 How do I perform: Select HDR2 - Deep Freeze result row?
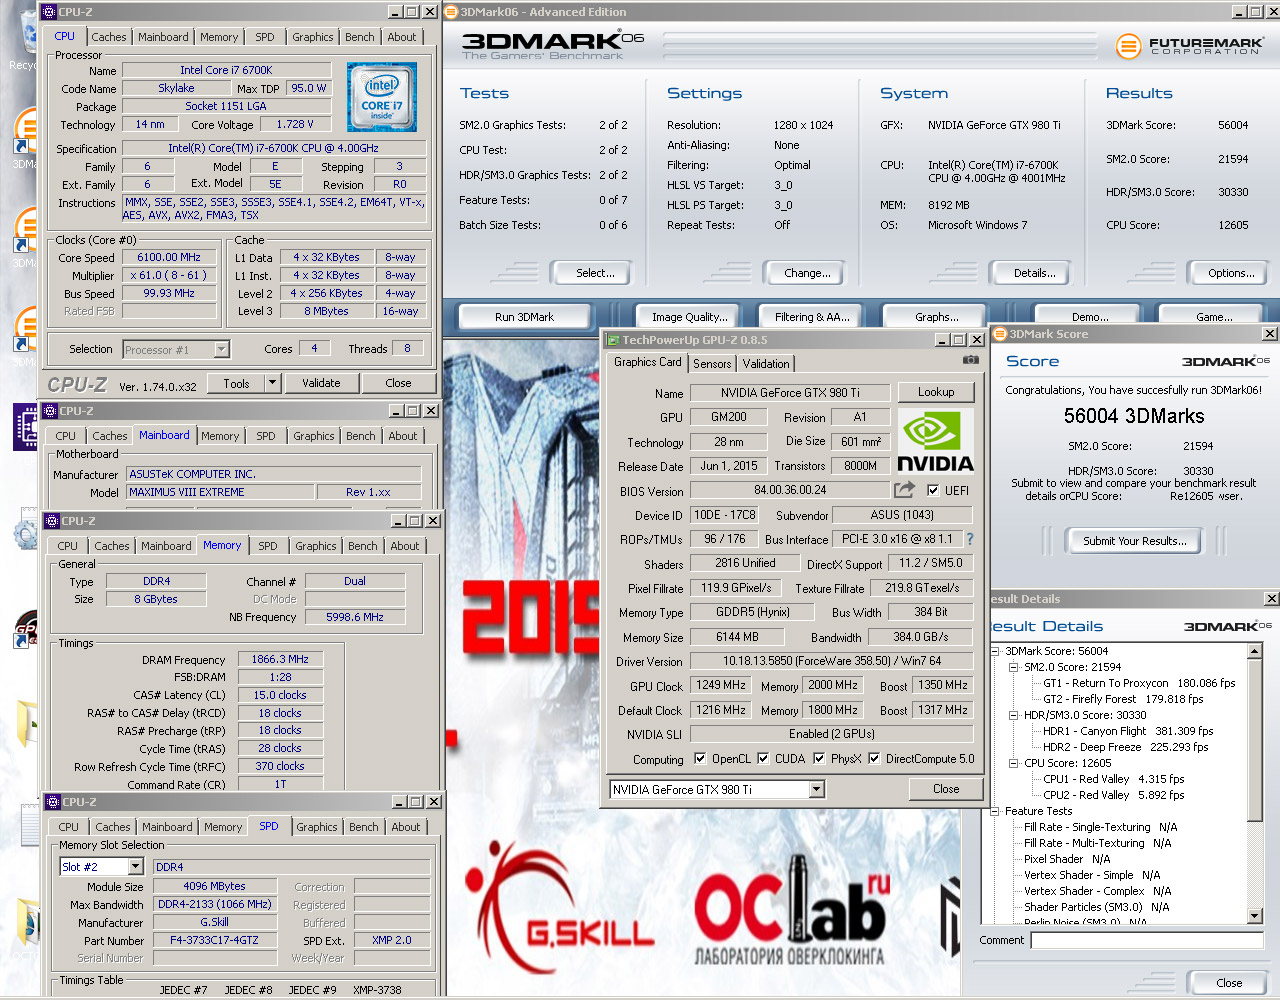point(1126,747)
